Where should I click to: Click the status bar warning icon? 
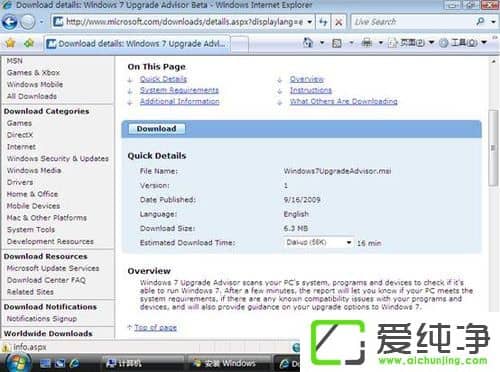click(x=5, y=348)
